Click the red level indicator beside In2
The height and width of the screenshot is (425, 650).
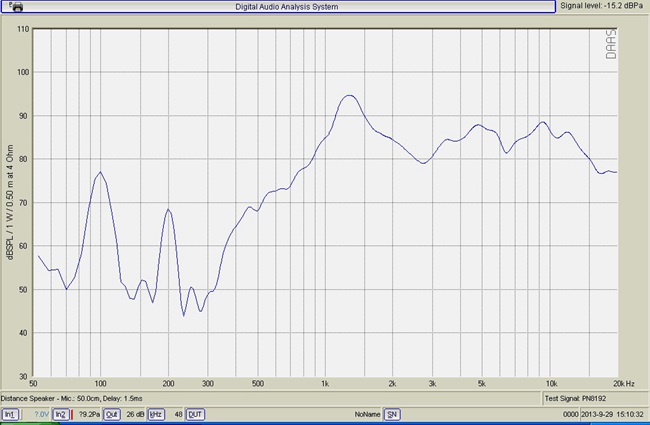tap(72, 414)
